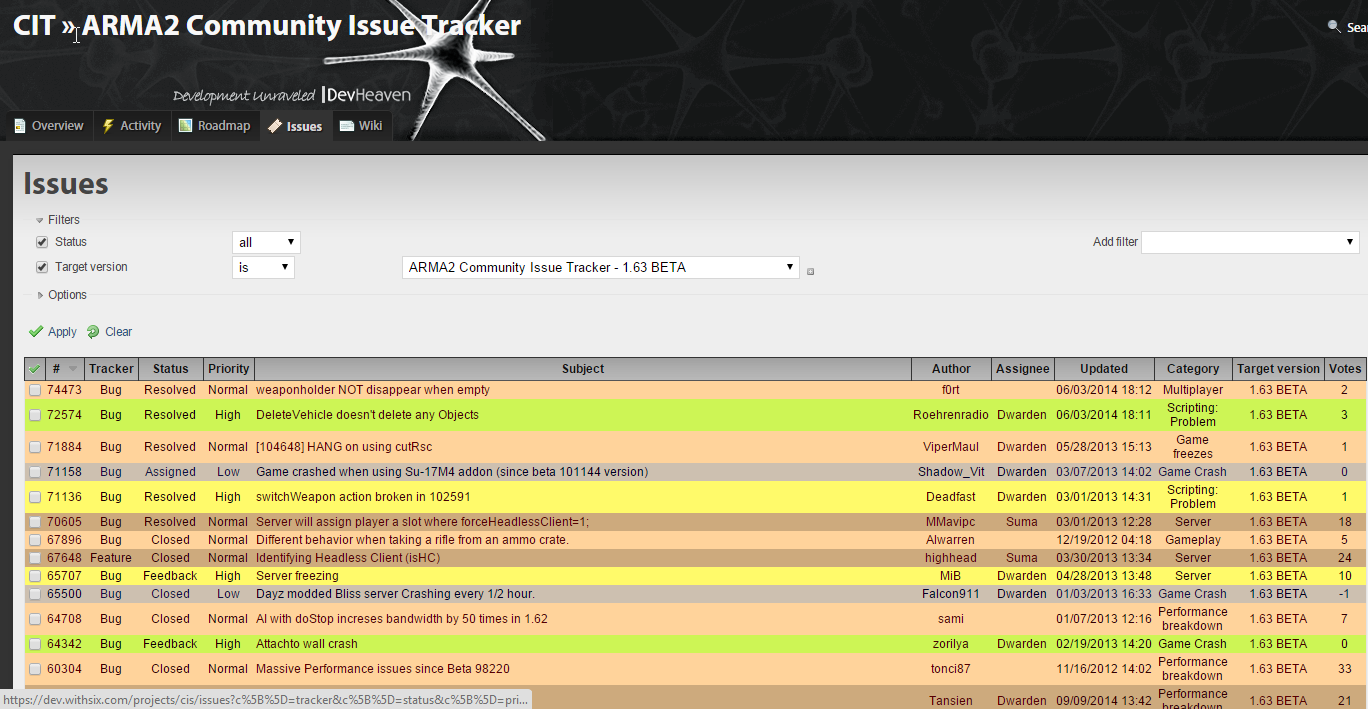Apply the filters
This screenshot has height=709, width=1368.
pos(53,332)
